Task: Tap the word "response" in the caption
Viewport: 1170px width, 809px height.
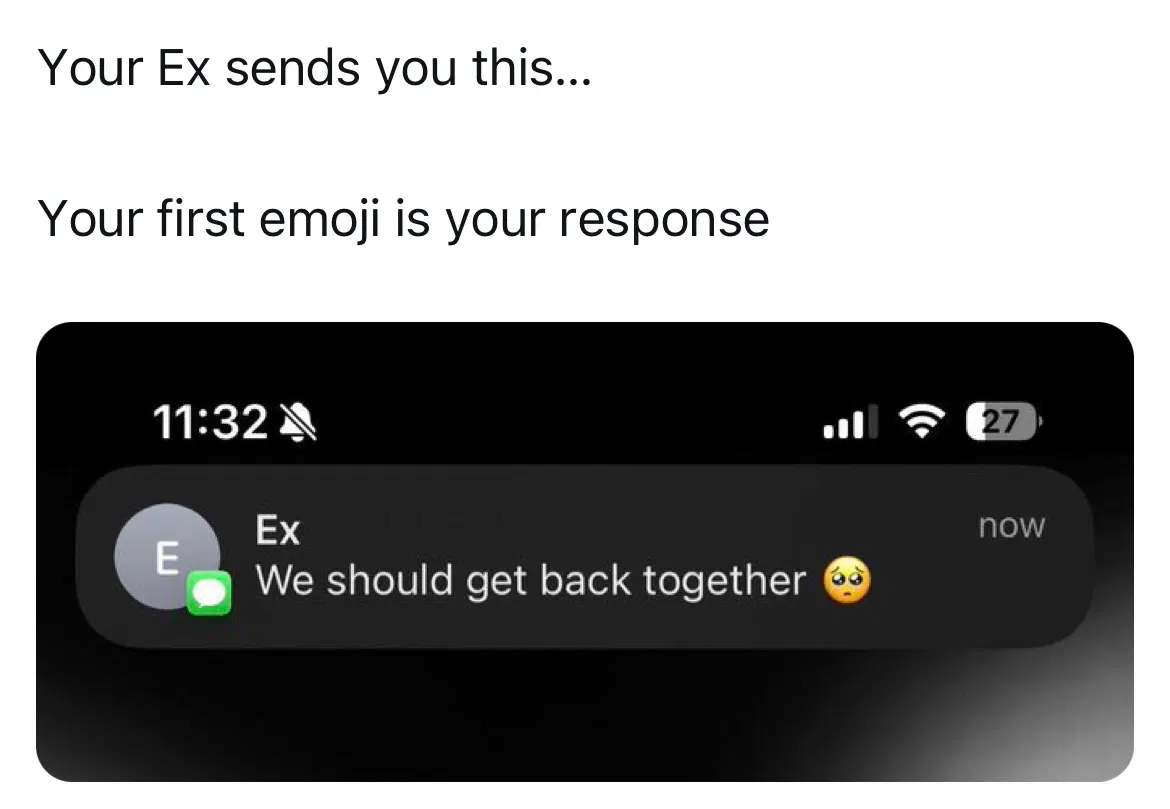Action: tap(663, 220)
